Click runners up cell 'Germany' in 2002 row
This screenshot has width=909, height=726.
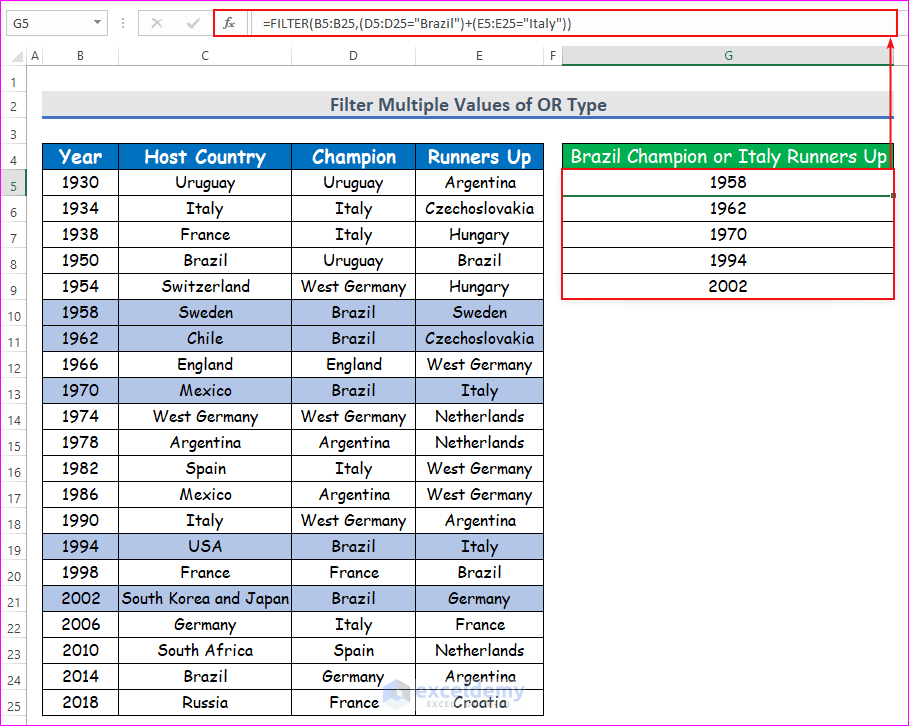coord(479,598)
